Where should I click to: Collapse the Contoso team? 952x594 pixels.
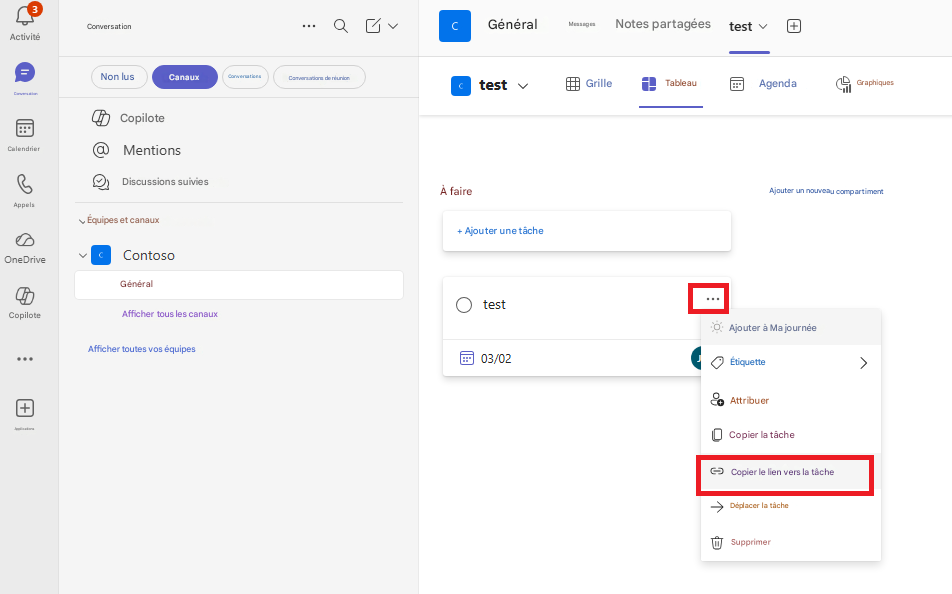click(83, 256)
